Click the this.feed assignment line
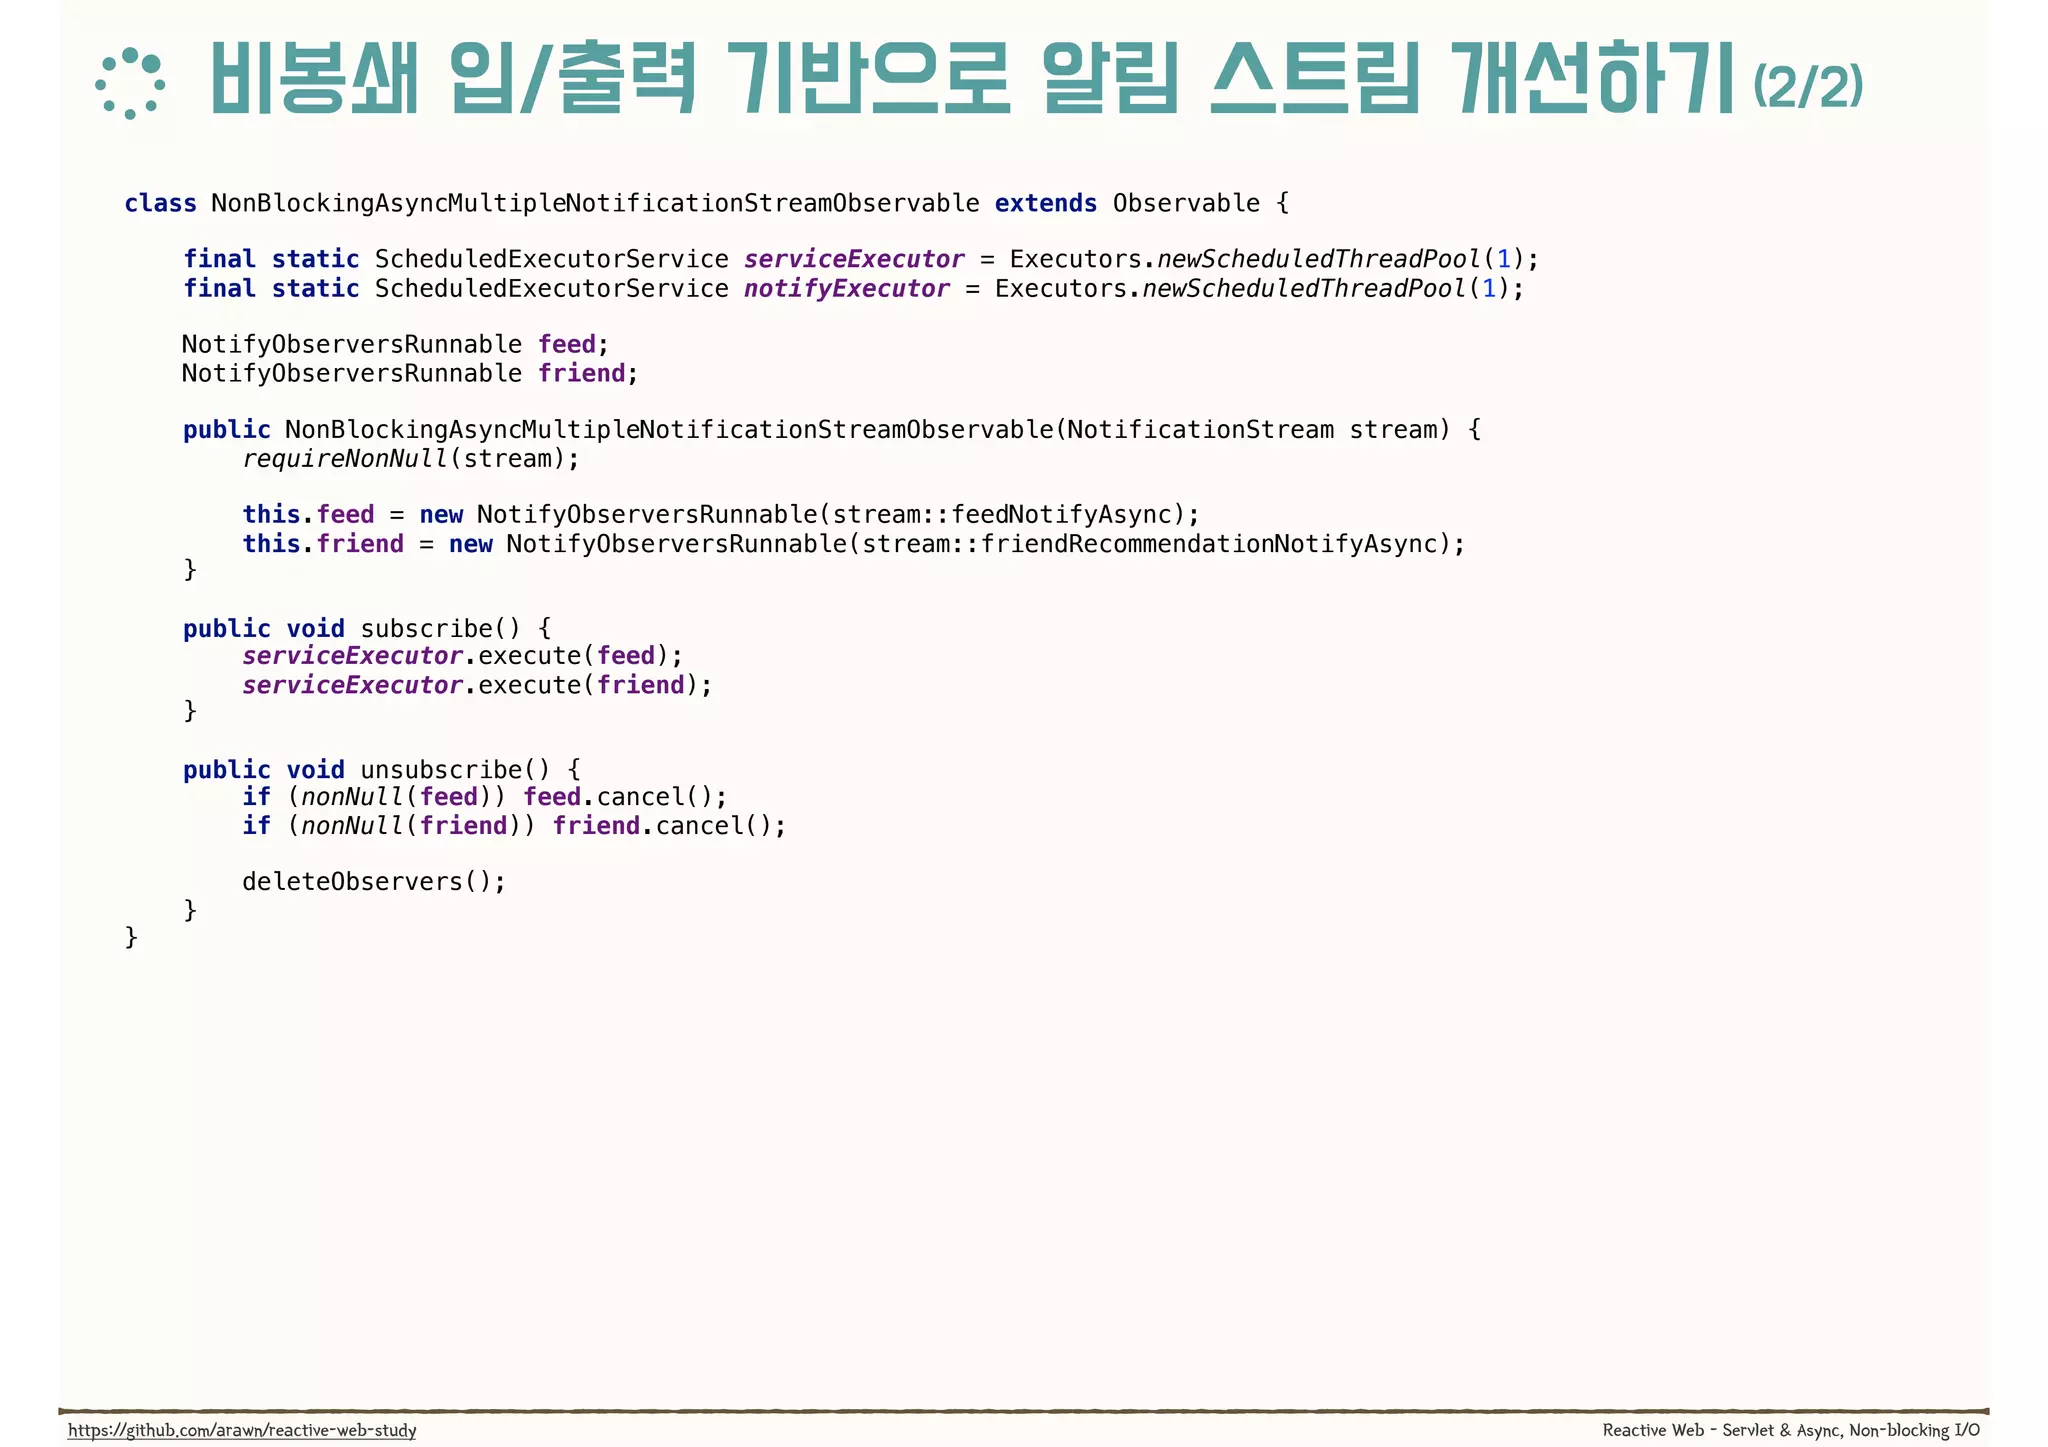Viewport: 2048px width, 1447px height. click(x=721, y=514)
